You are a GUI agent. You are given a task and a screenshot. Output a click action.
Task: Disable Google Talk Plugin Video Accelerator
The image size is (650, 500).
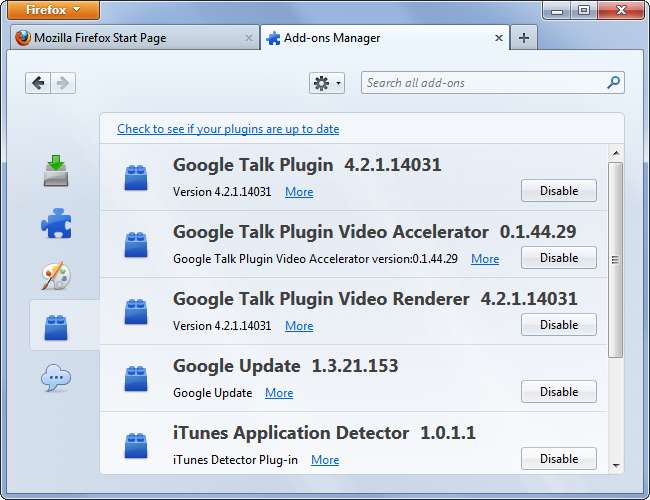[x=558, y=258]
